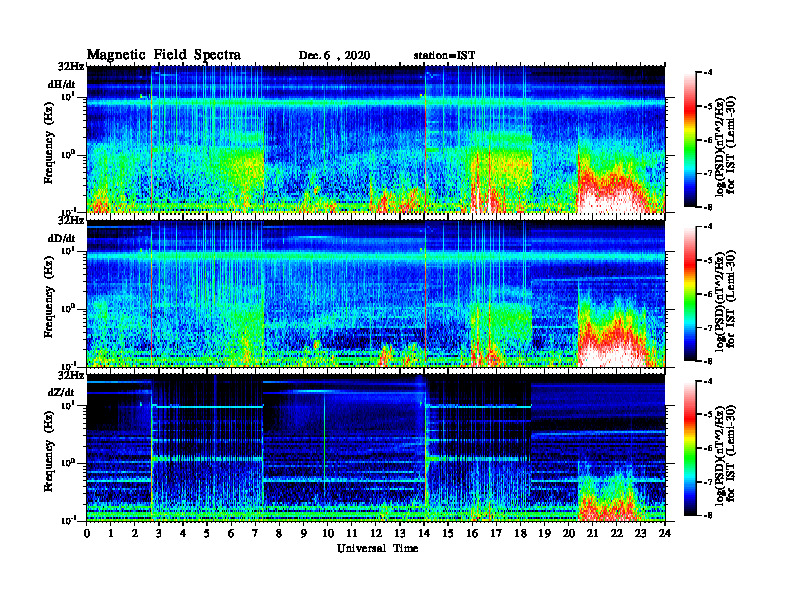Click the '-8' tick on dH/dt colorbar

point(709,207)
